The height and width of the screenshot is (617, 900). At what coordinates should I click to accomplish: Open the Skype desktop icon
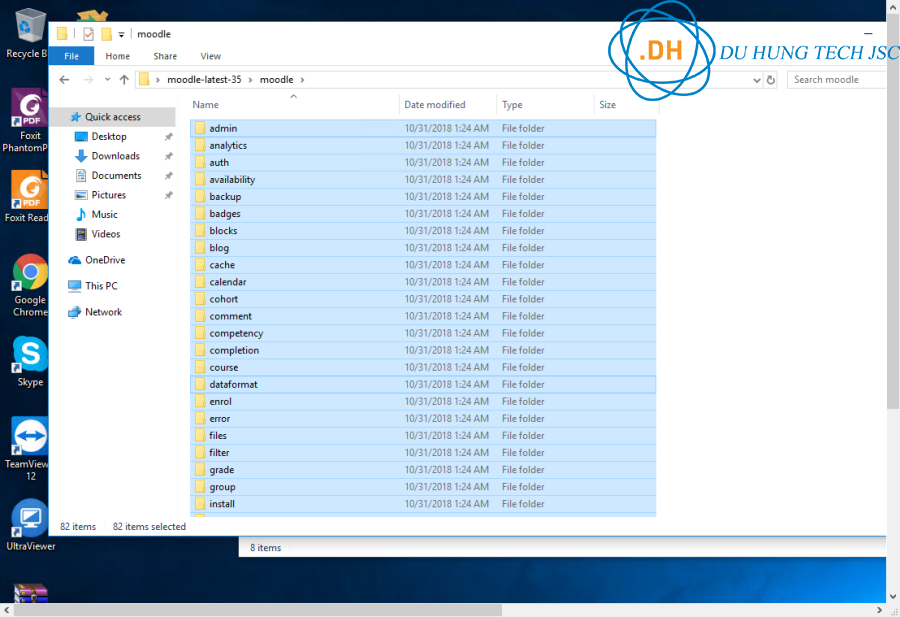pos(30,362)
